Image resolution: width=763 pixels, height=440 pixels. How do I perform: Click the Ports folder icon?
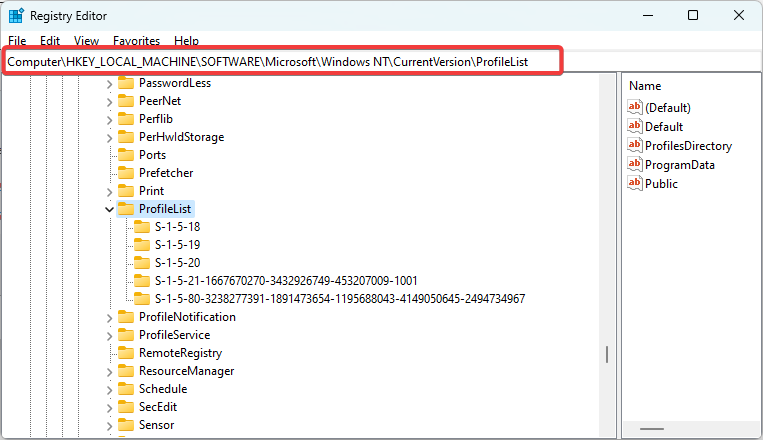[126, 155]
